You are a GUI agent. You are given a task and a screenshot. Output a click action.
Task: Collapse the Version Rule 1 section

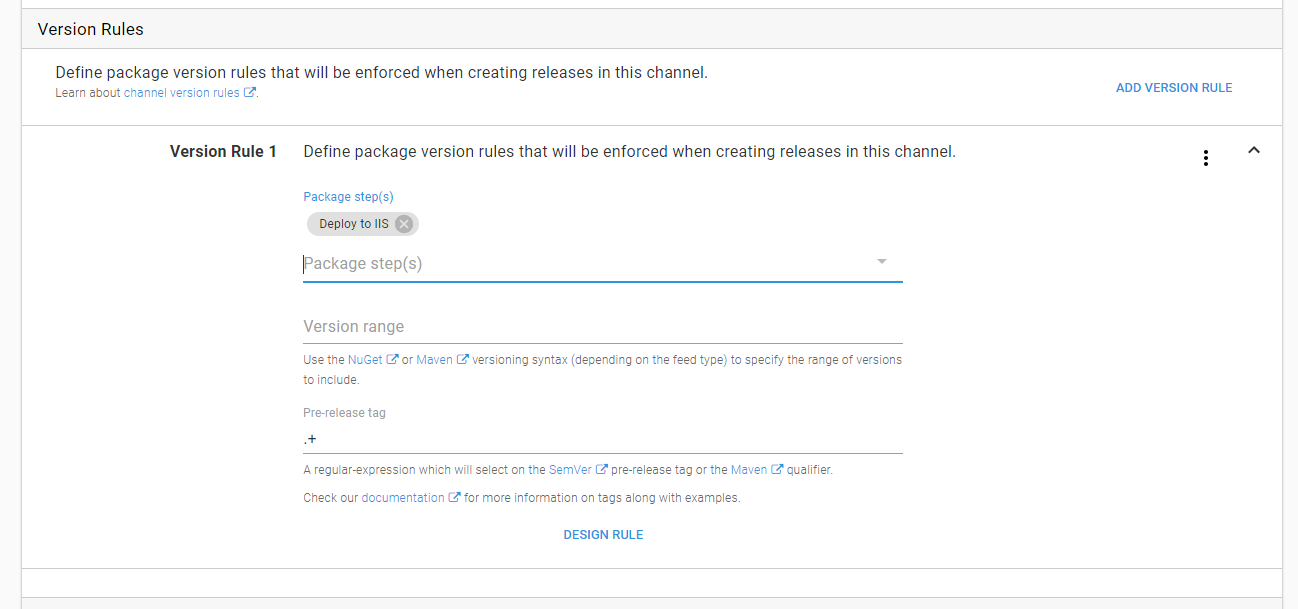(x=1254, y=151)
